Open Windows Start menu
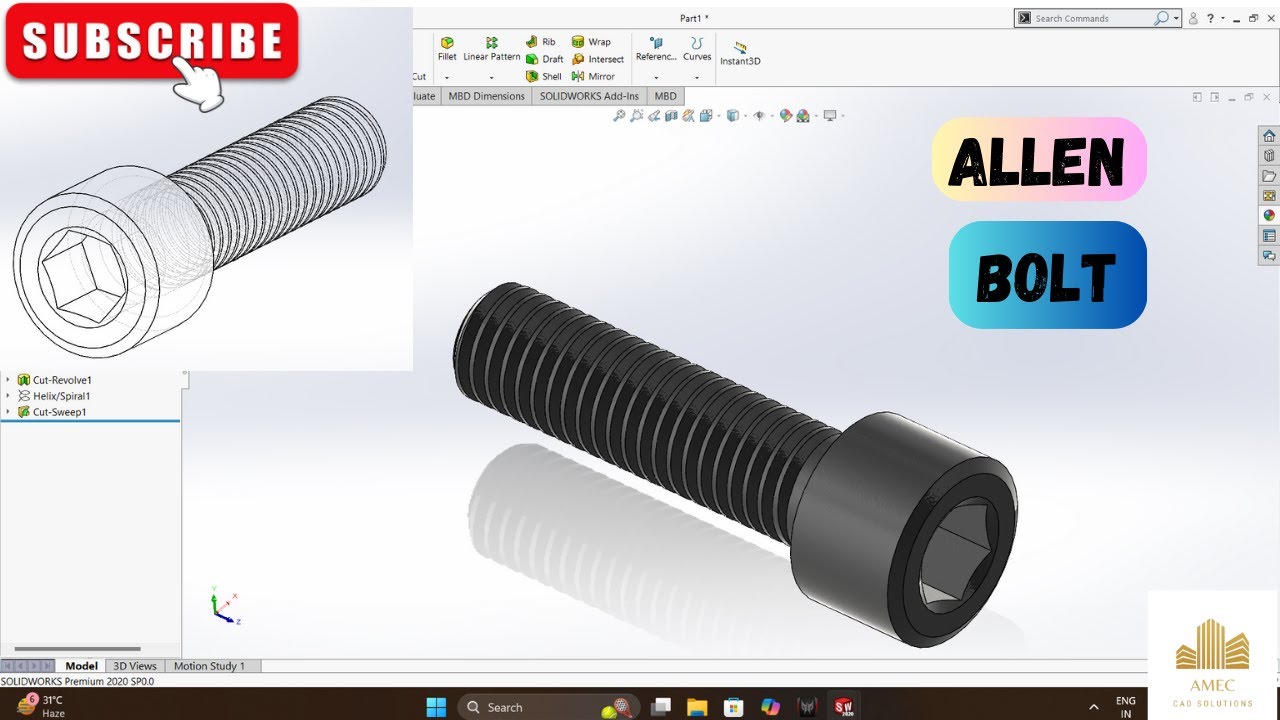The image size is (1280, 720). pos(436,707)
